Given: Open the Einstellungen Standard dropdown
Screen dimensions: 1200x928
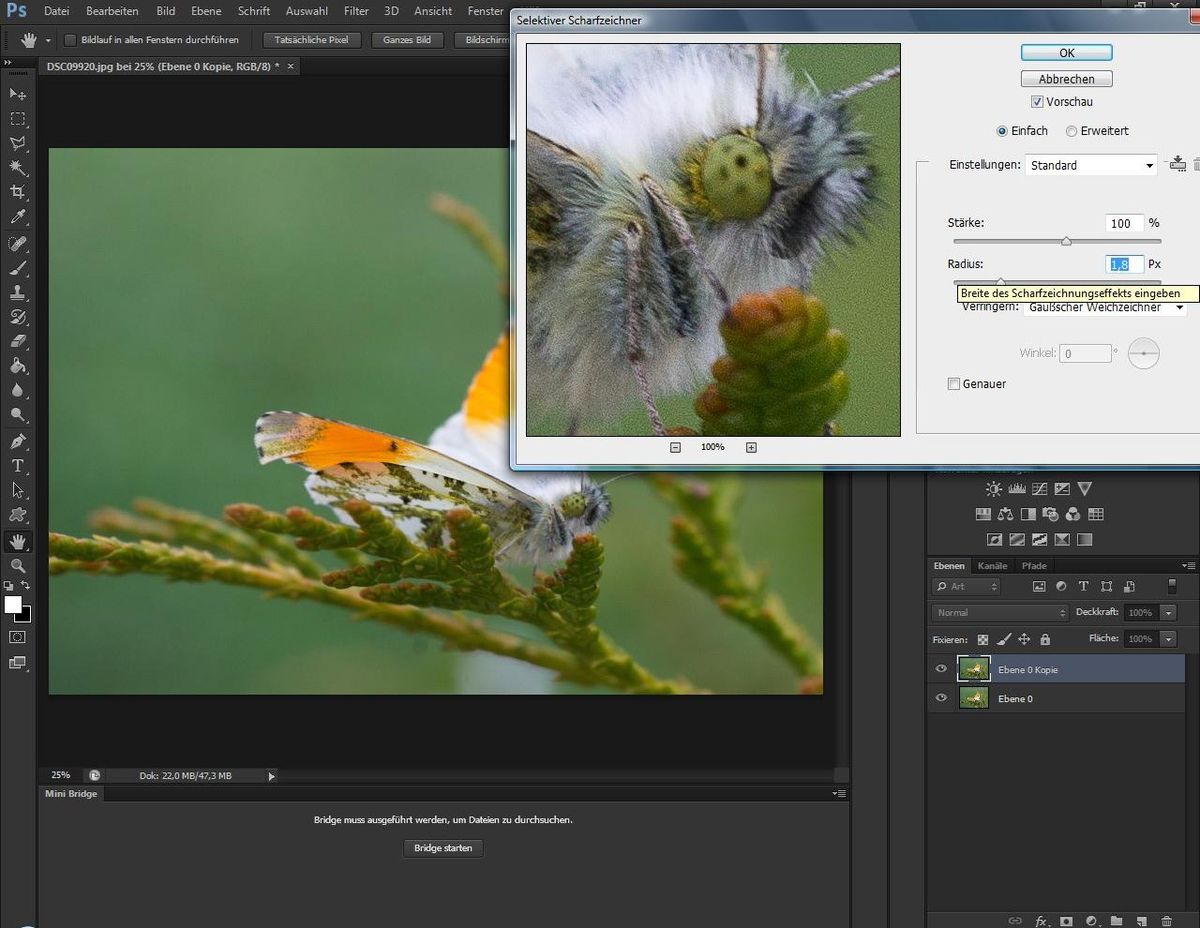Looking at the screenshot, I should [x=1091, y=165].
